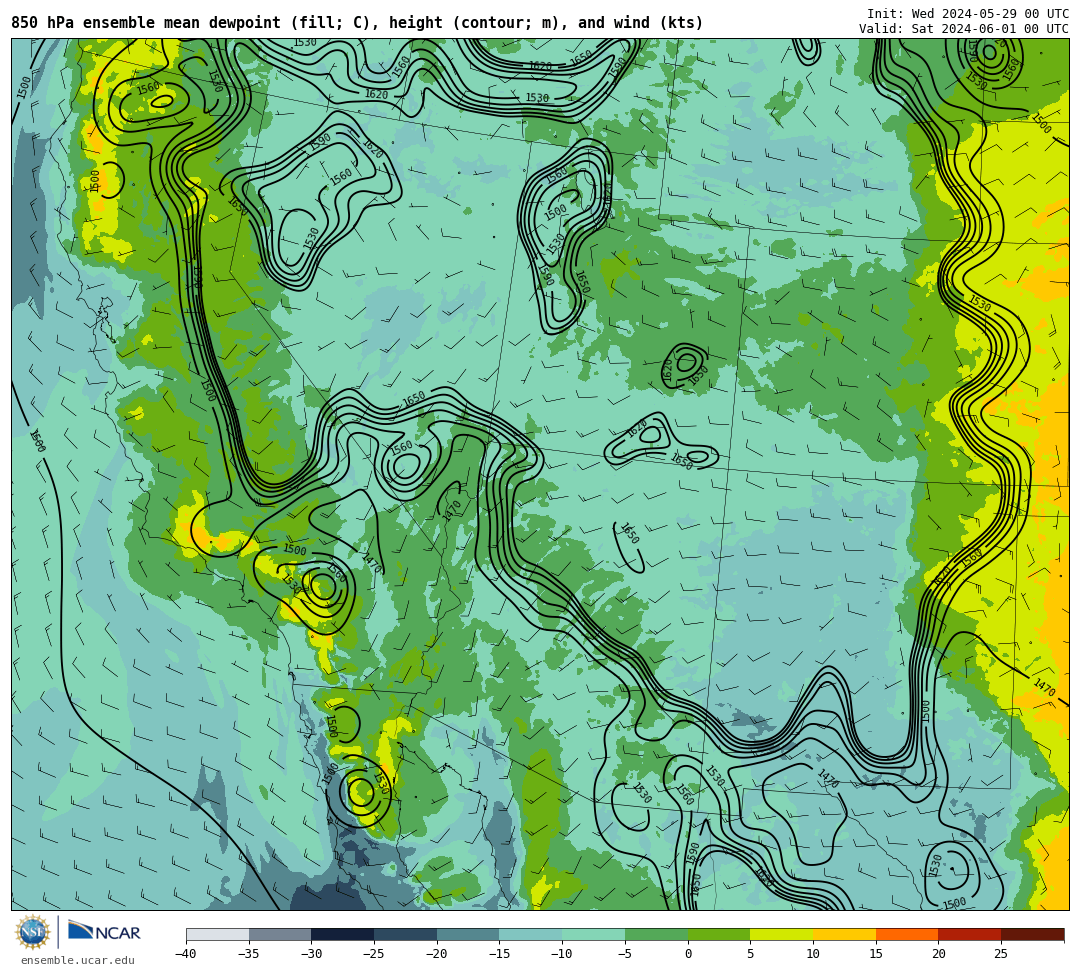
Task: Click the -30 to -25 colorbar swatch
Action: [342, 934]
